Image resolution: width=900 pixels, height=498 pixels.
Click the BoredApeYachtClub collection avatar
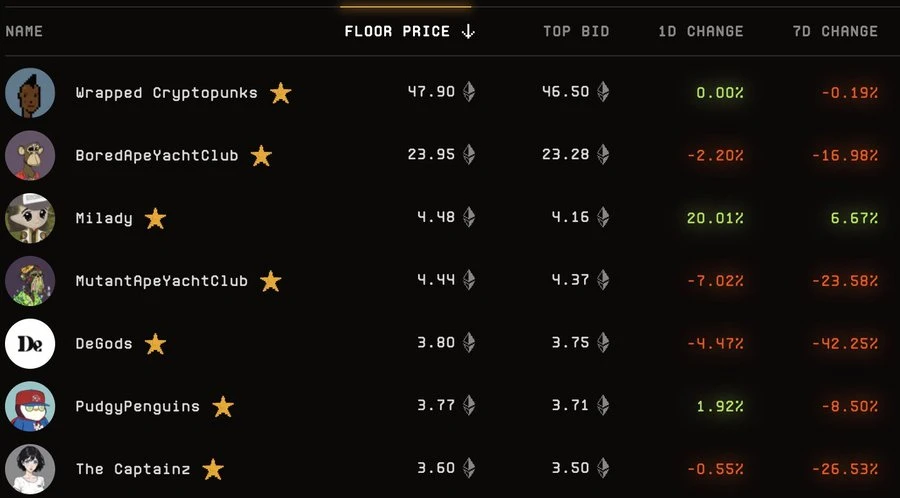pyautogui.click(x=30, y=156)
